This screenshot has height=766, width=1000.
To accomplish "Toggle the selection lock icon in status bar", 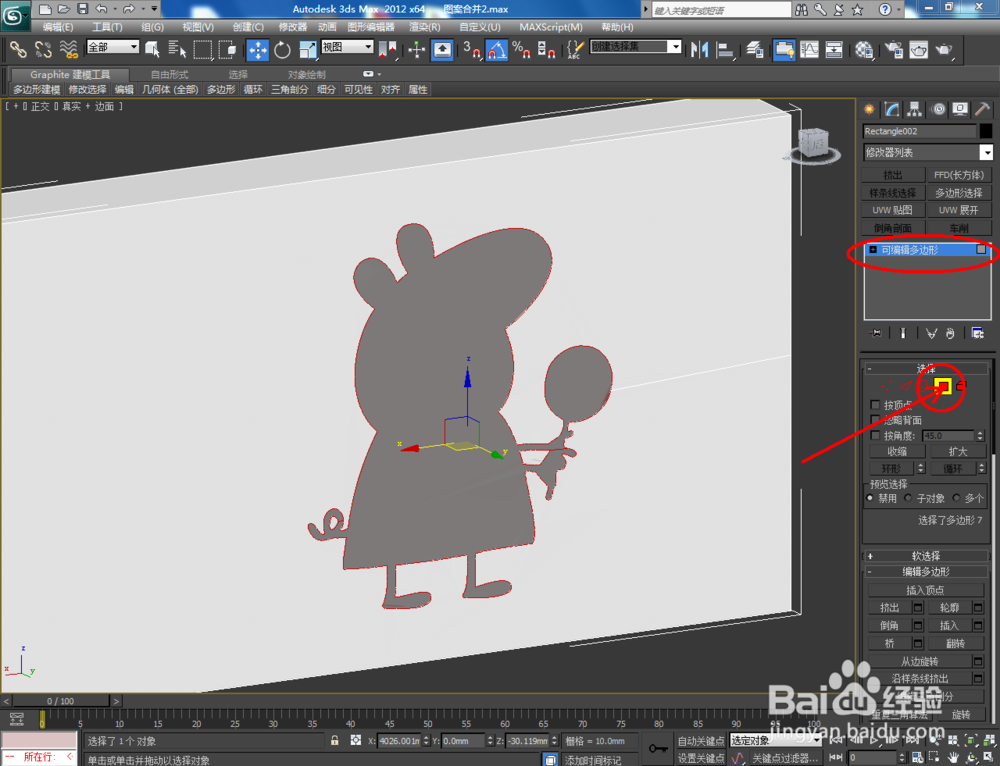I will 334,740.
